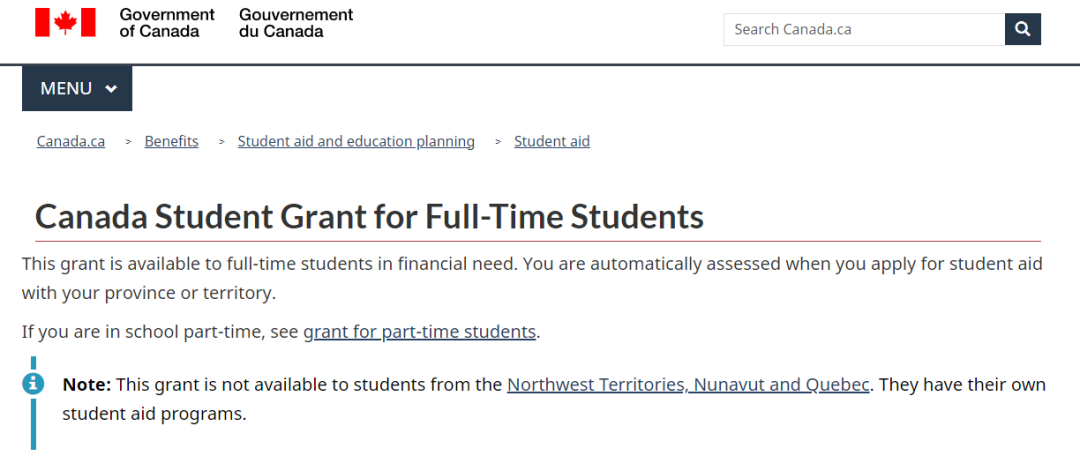Select the Student aid breadcrumb link

click(552, 141)
